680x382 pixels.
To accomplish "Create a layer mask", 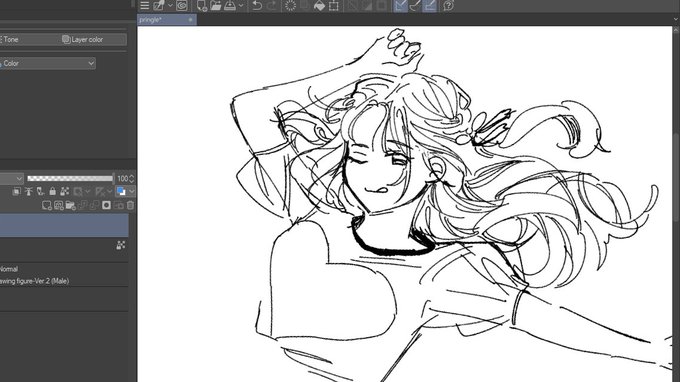I will click(106, 206).
